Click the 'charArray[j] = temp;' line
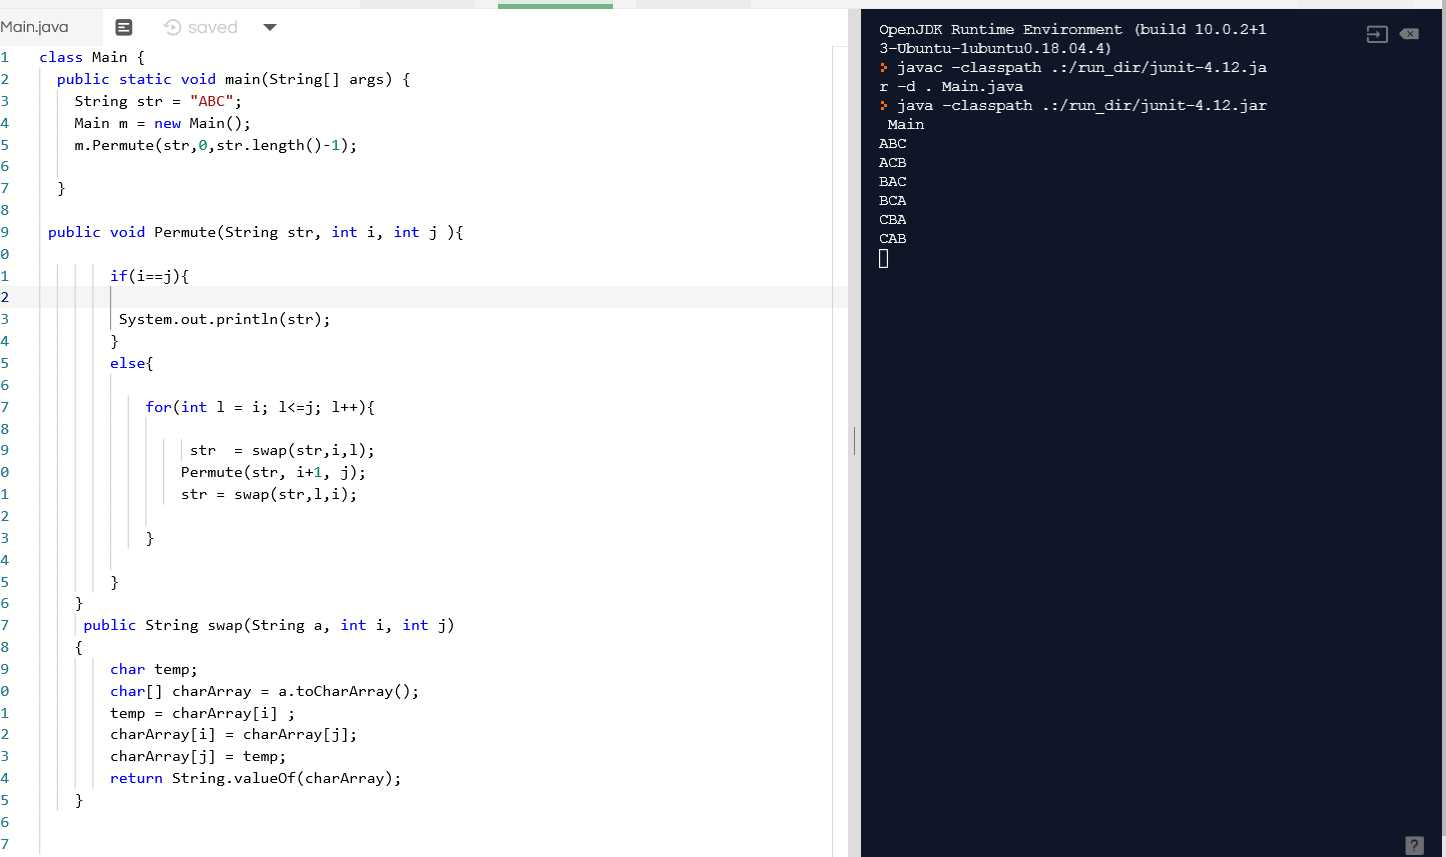 pyautogui.click(x=198, y=756)
